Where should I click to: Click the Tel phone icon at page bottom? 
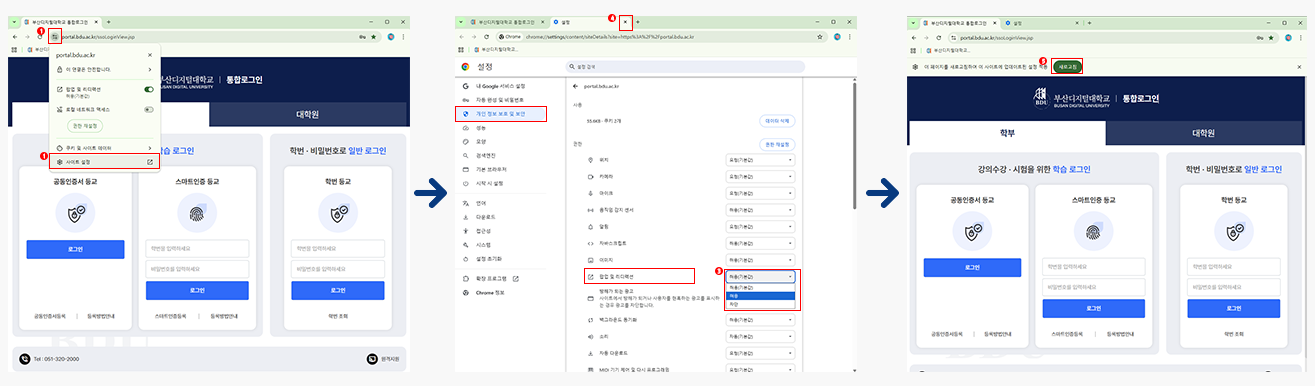tap(25, 358)
